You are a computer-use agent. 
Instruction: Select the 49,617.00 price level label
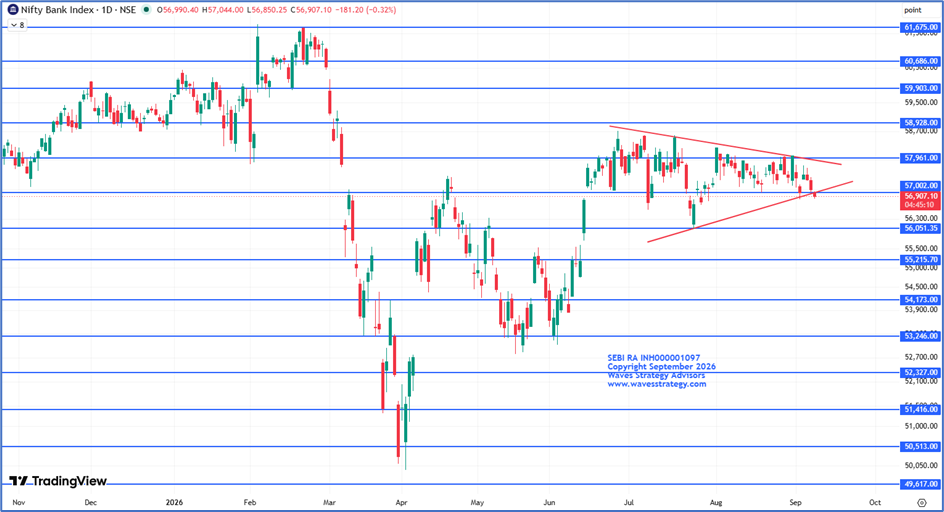(x=921, y=484)
